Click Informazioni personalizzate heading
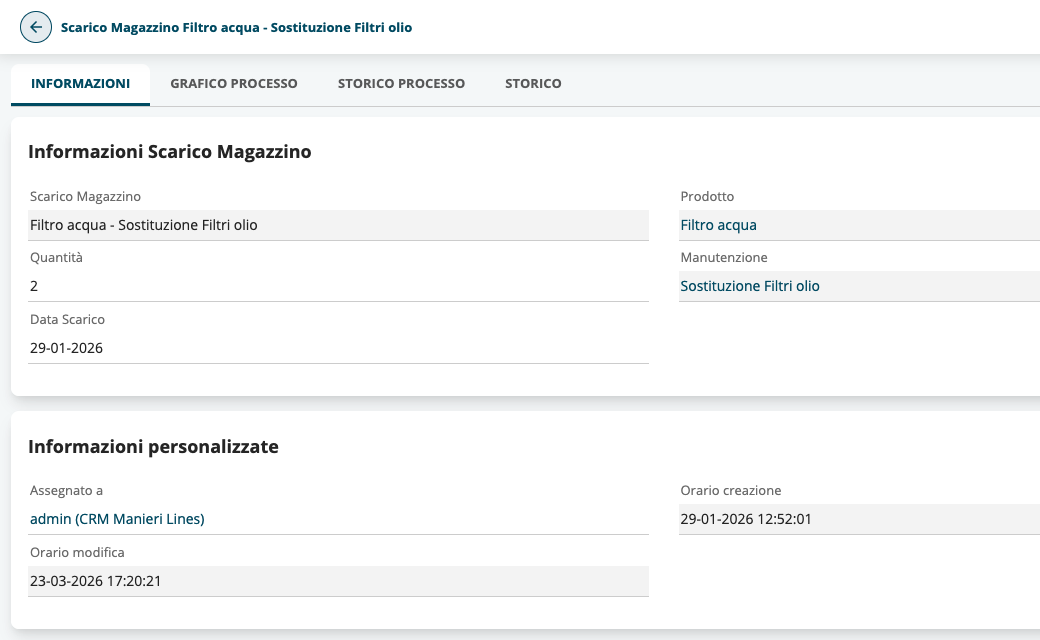1040x640 pixels. pyautogui.click(x=153, y=446)
